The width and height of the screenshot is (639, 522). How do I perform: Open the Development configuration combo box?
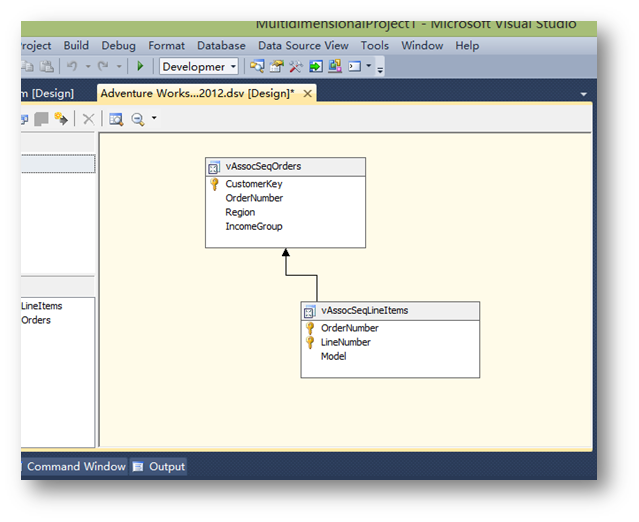pos(199,66)
